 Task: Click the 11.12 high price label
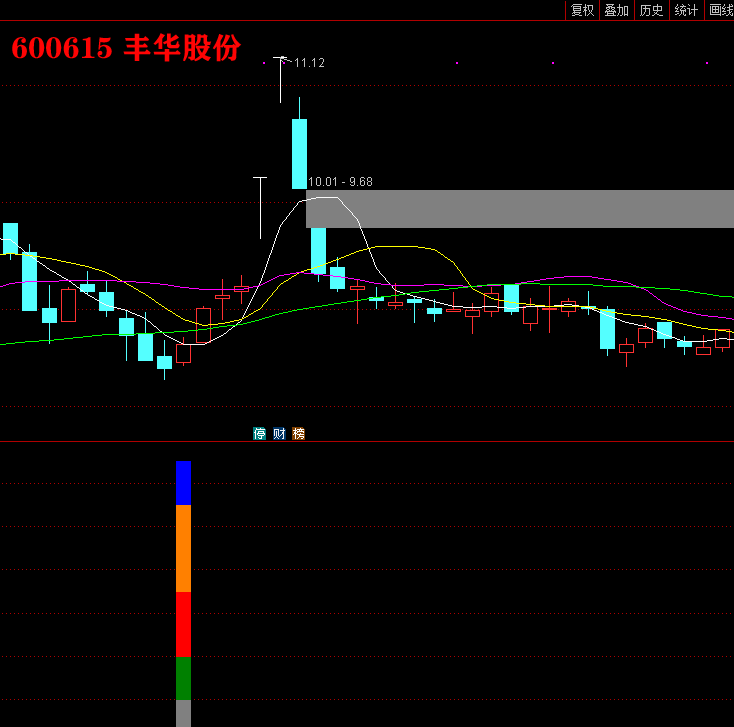309,63
